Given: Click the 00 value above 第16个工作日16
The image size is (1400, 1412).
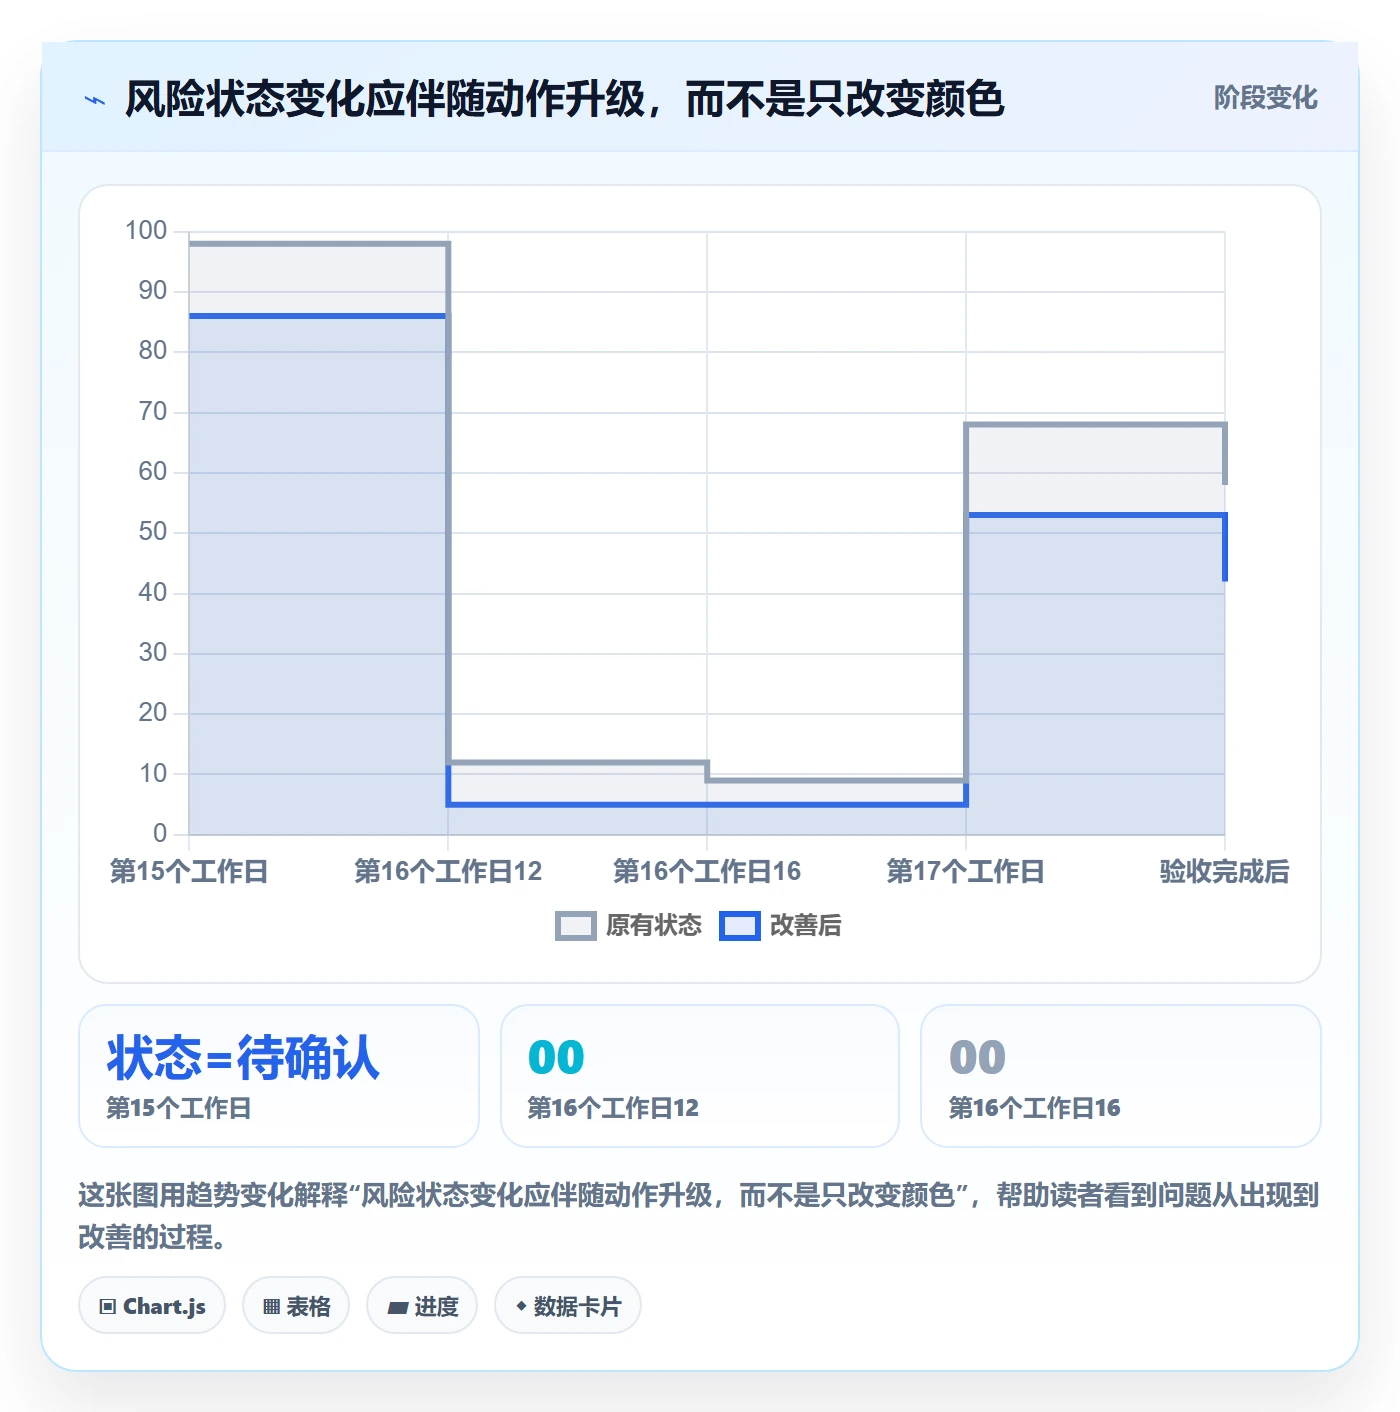Looking at the screenshot, I should tap(977, 1058).
